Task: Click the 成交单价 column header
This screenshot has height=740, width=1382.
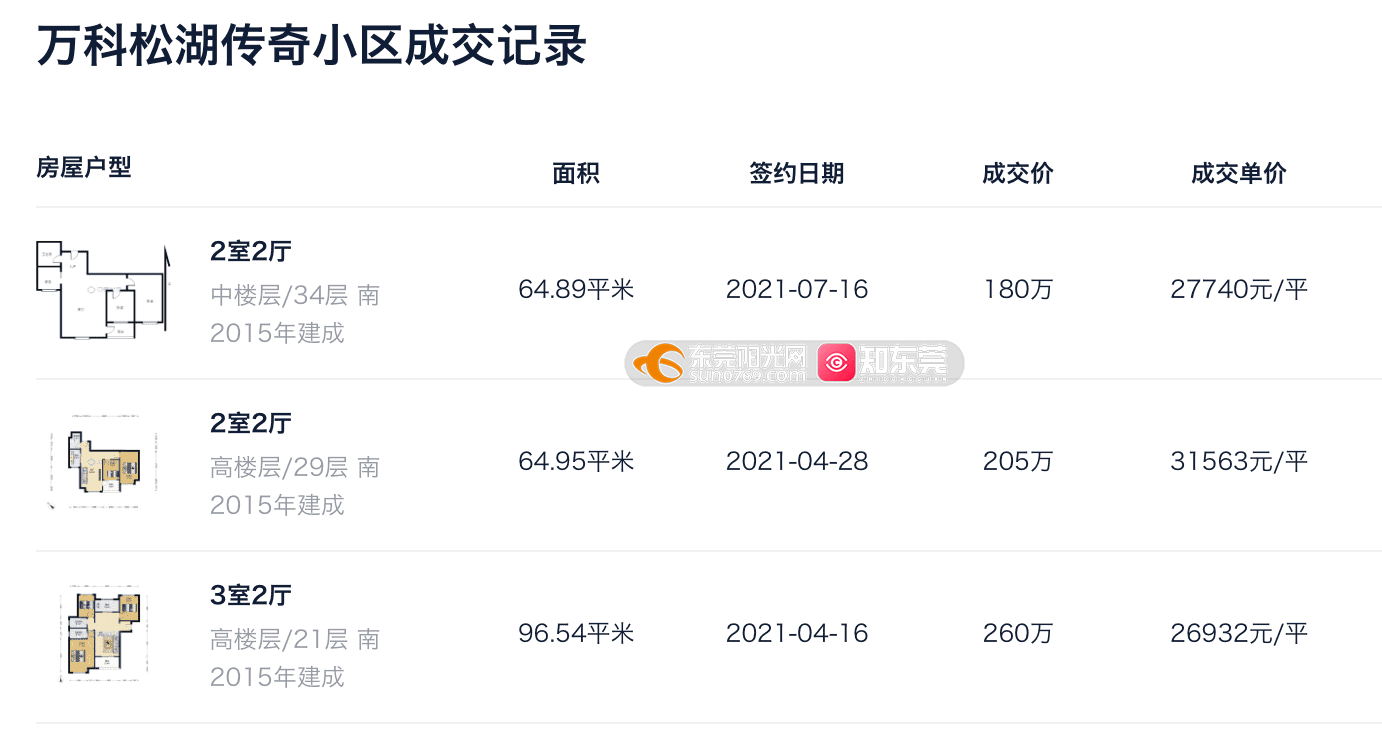Action: pyautogui.click(x=1239, y=173)
